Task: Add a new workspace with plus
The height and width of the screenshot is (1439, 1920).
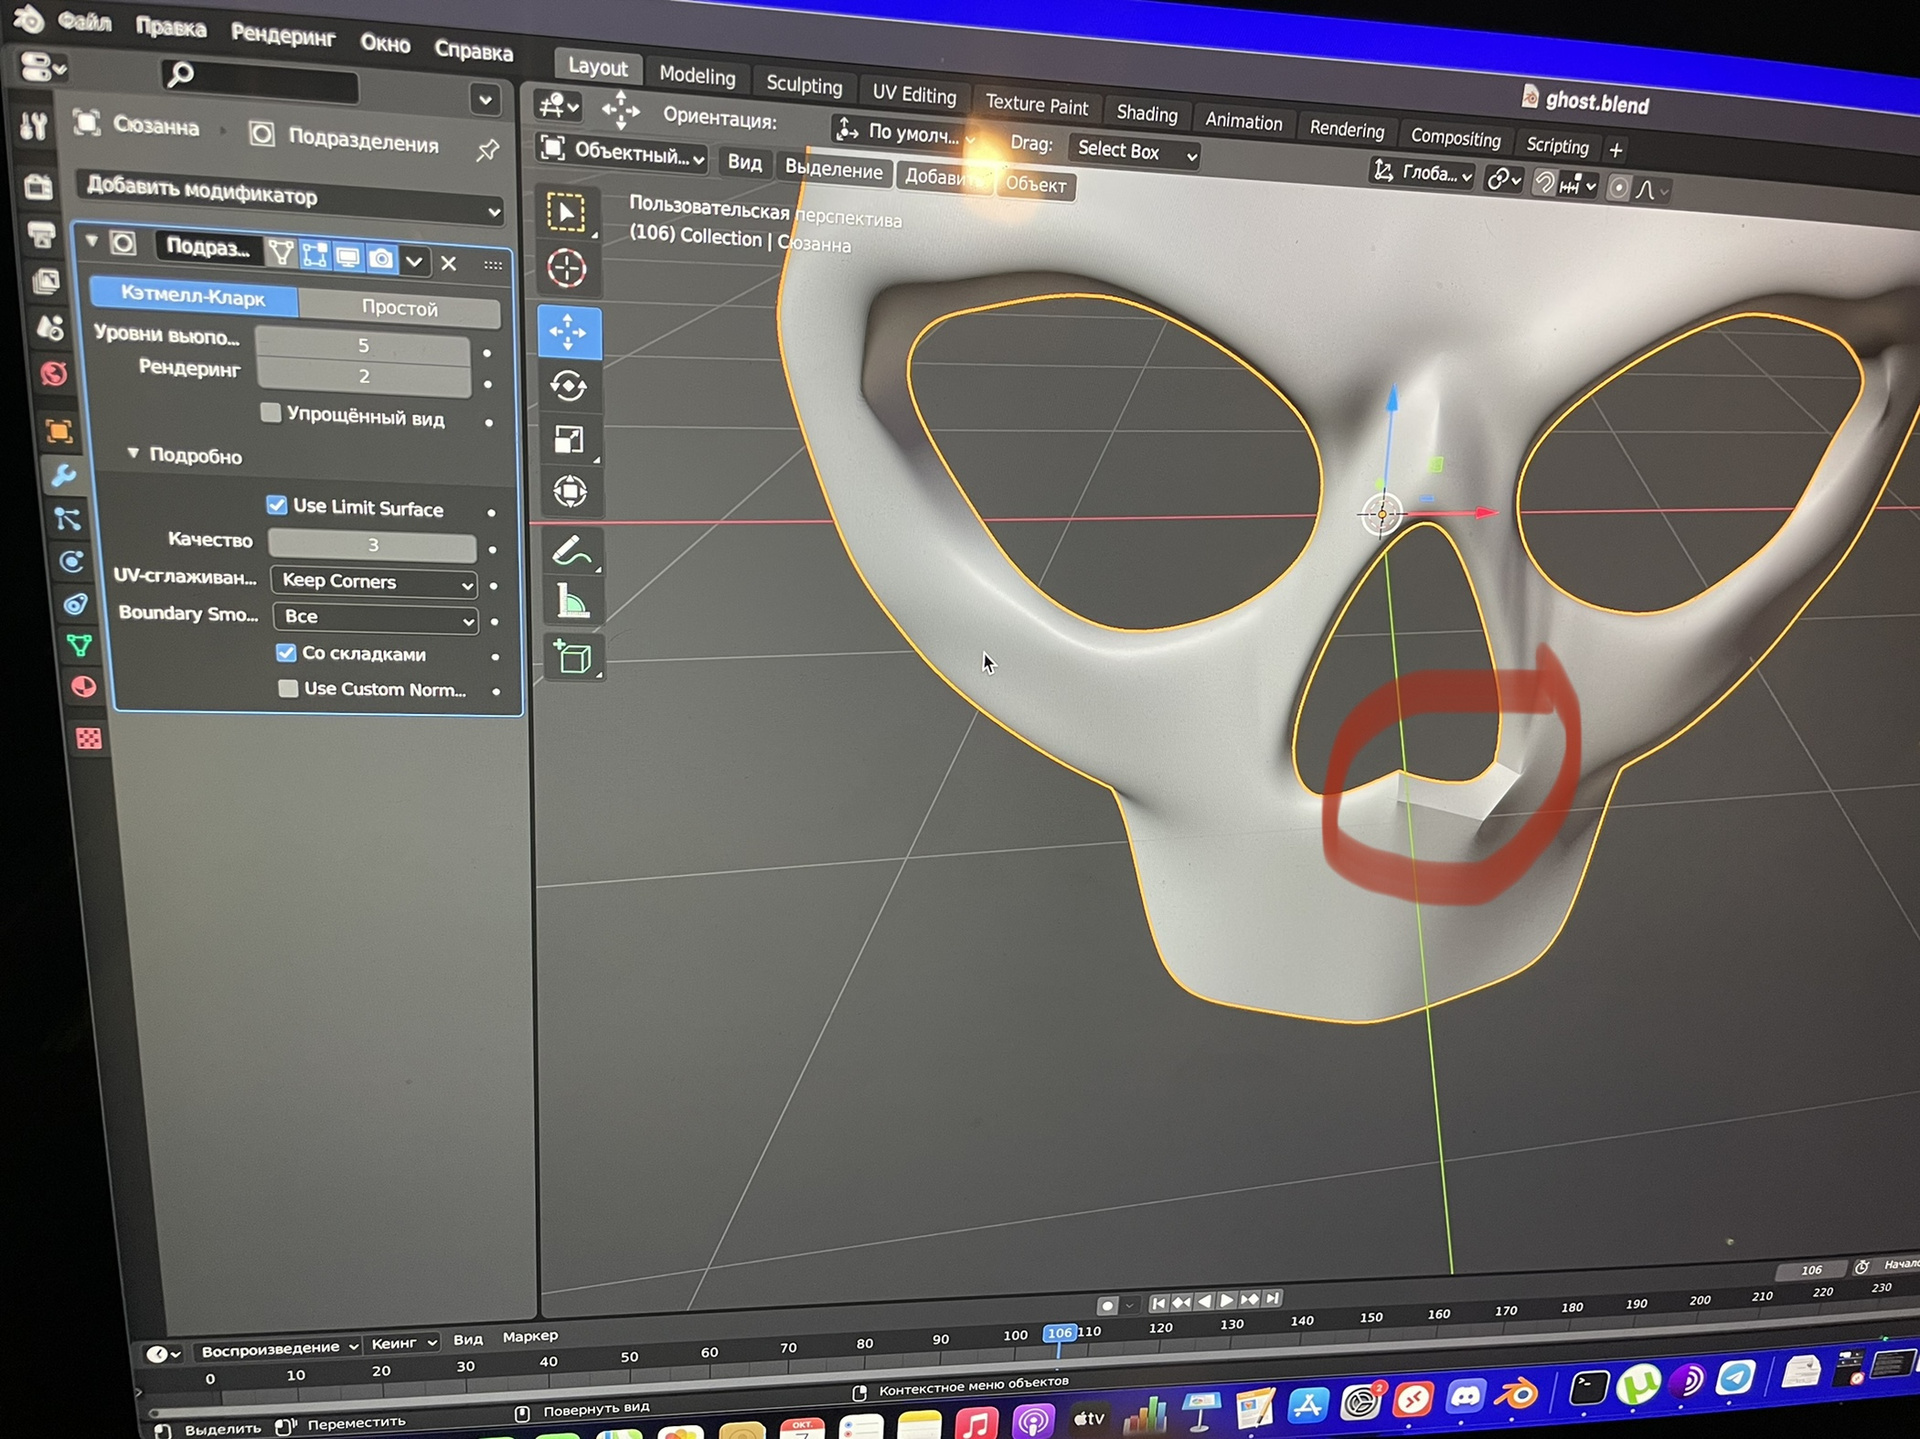Action: tap(1616, 150)
